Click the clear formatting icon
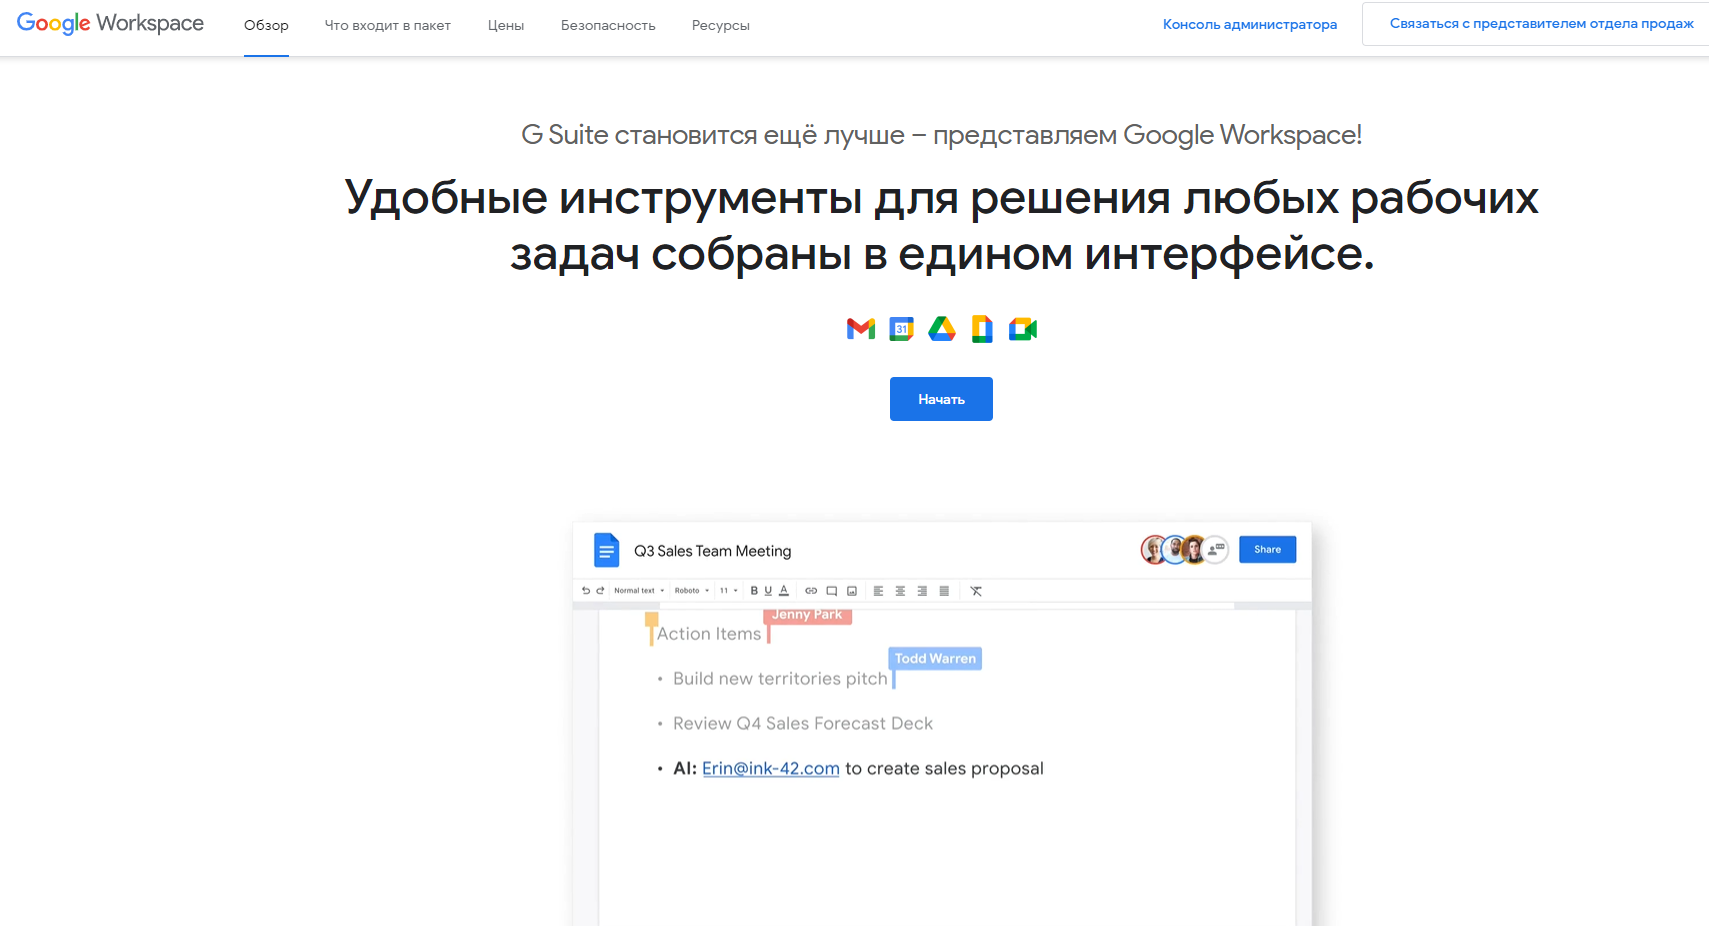1709x926 pixels. tap(976, 591)
